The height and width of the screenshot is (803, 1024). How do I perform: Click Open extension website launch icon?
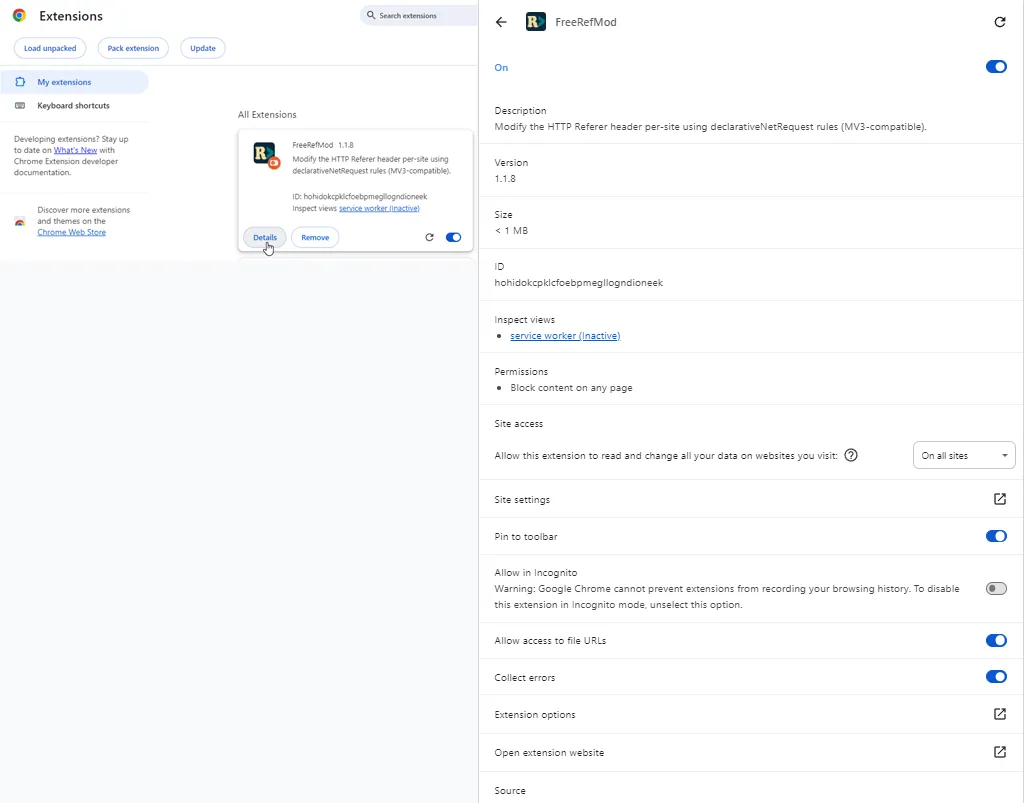click(999, 752)
